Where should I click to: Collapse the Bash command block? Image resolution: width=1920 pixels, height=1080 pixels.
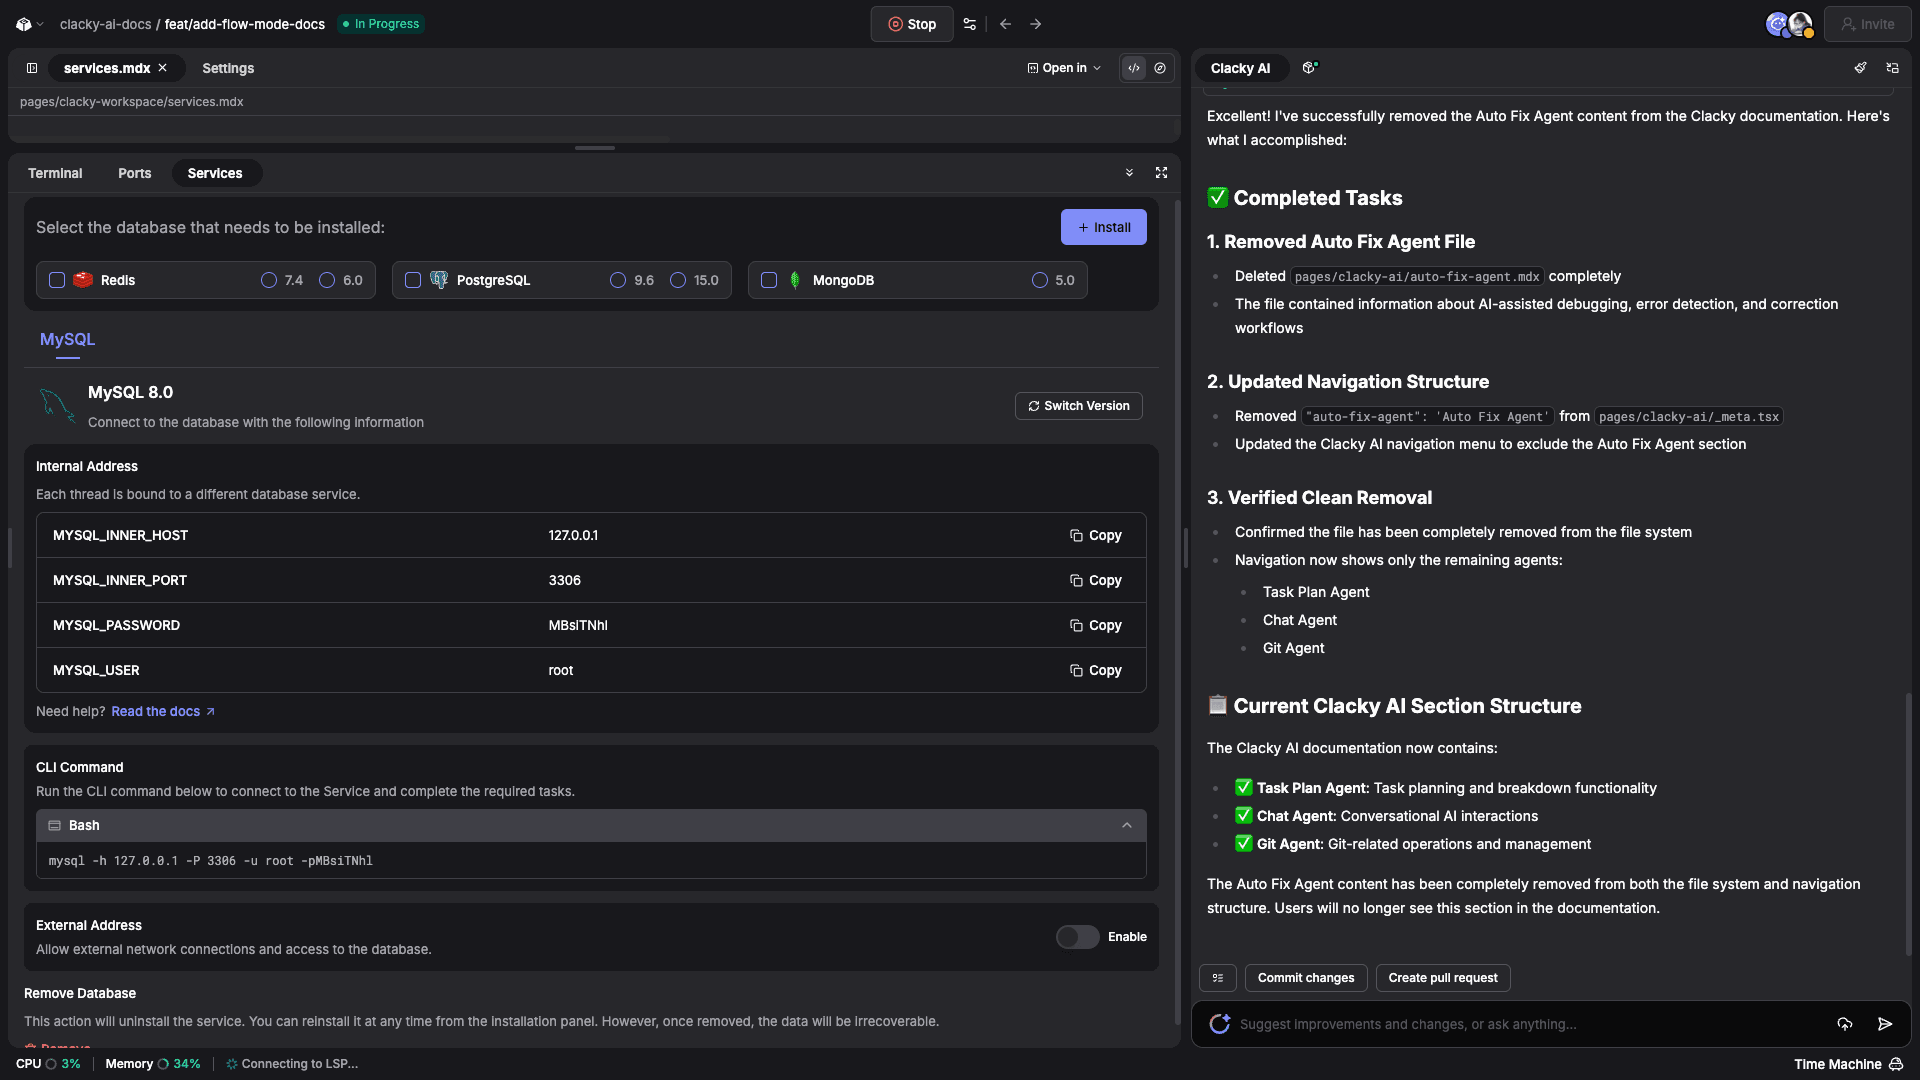(x=1127, y=825)
